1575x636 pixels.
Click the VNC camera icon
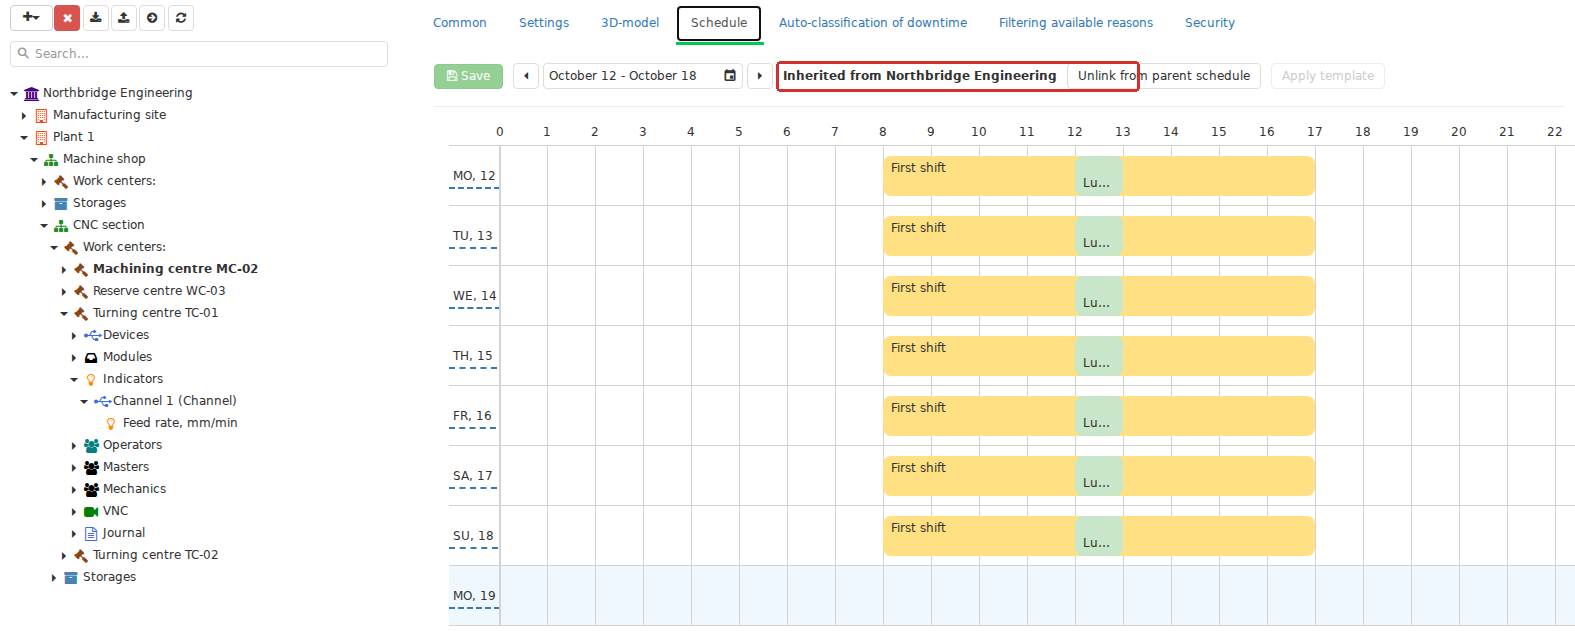[x=91, y=511]
